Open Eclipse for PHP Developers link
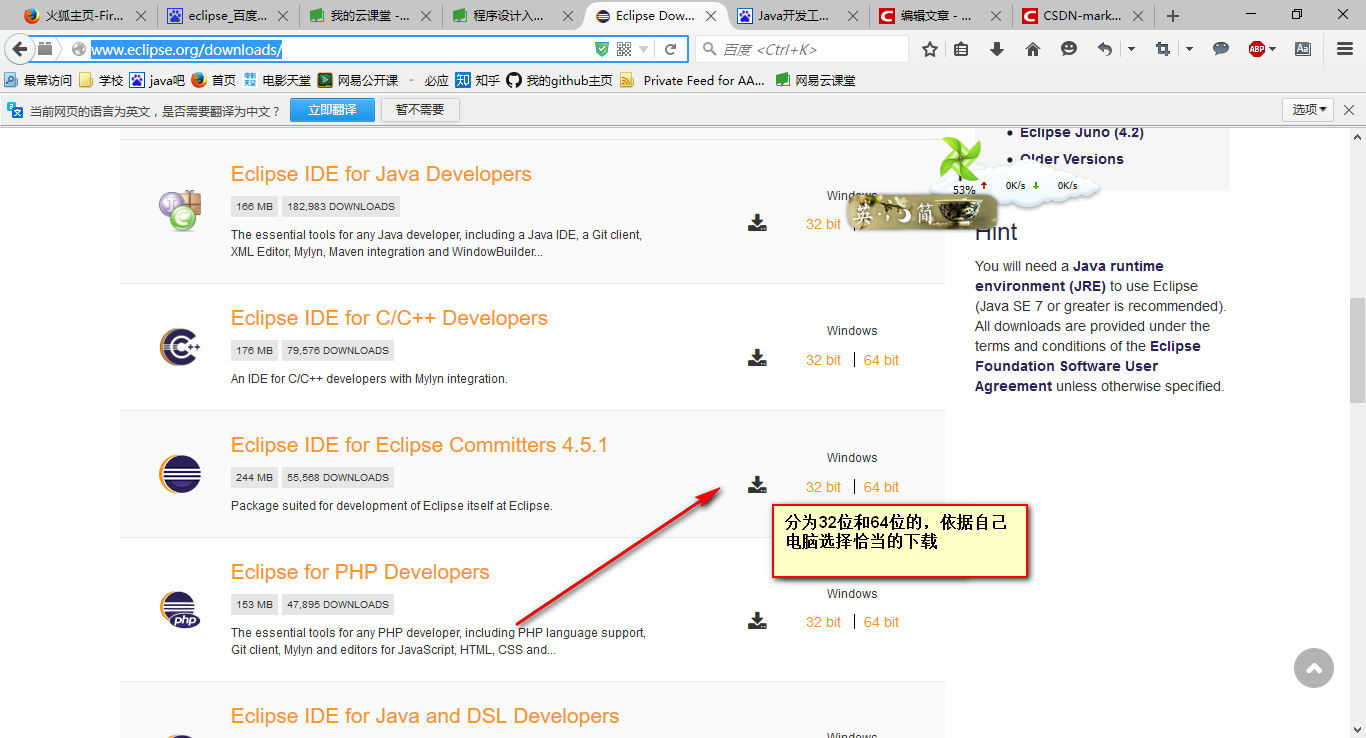The height and width of the screenshot is (738, 1366). 360,572
